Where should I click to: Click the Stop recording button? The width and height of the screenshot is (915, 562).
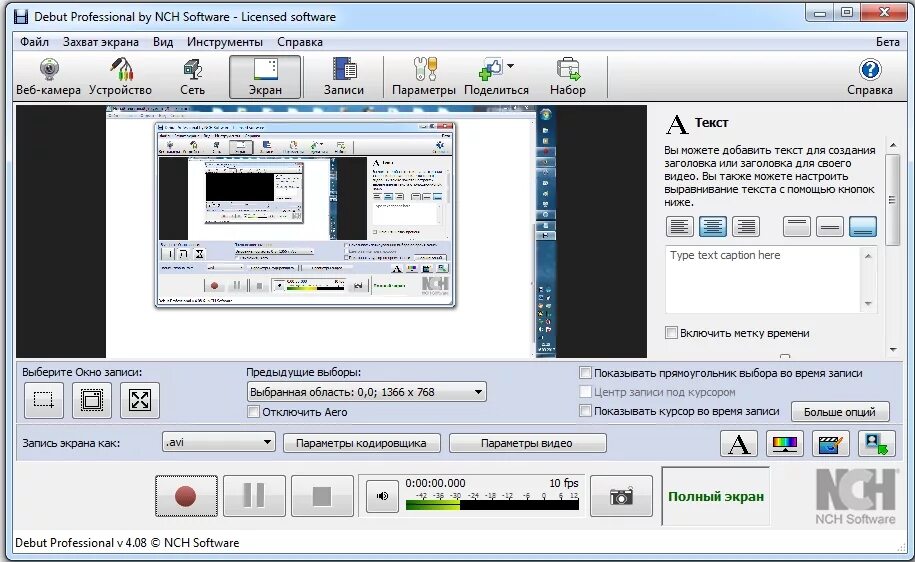(322, 496)
